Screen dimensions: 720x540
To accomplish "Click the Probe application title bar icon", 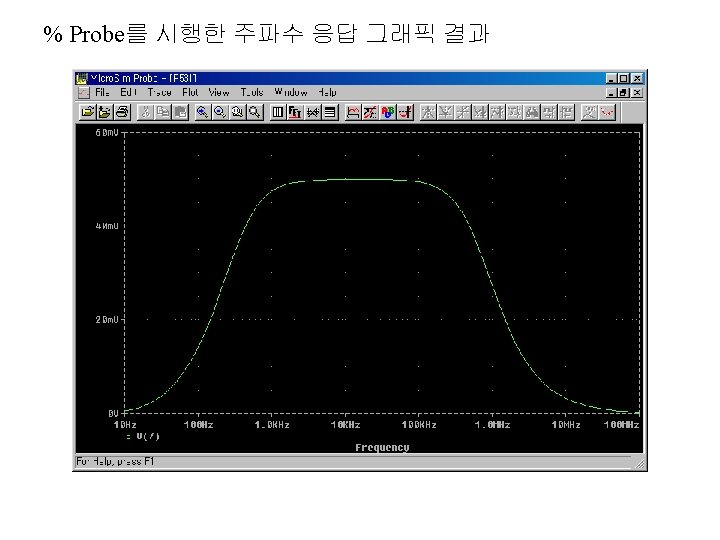I will 82,79.
